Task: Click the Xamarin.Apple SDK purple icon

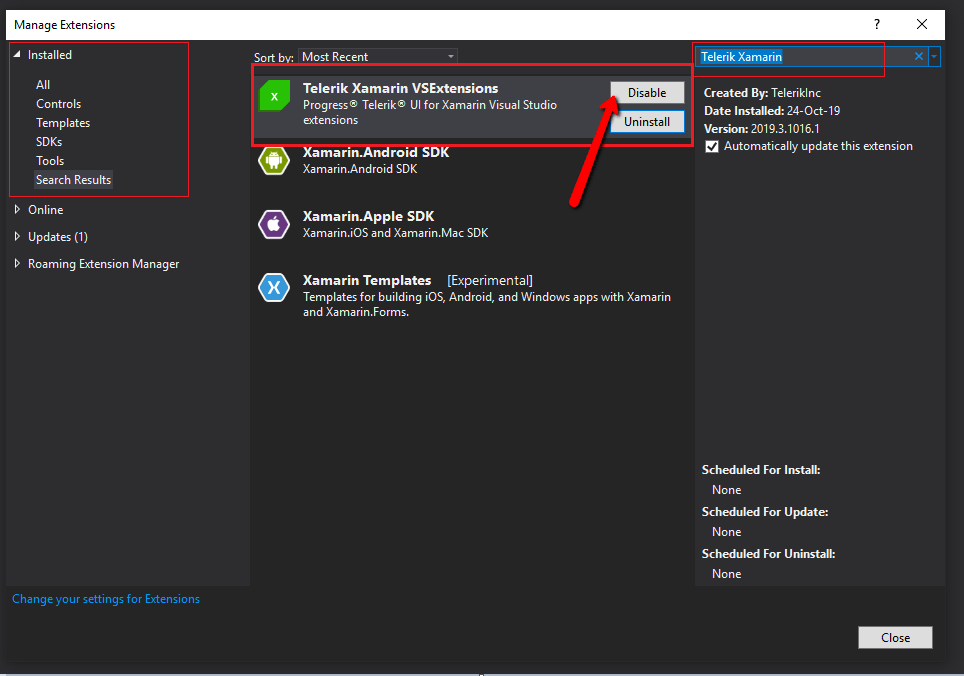Action: pos(274,224)
